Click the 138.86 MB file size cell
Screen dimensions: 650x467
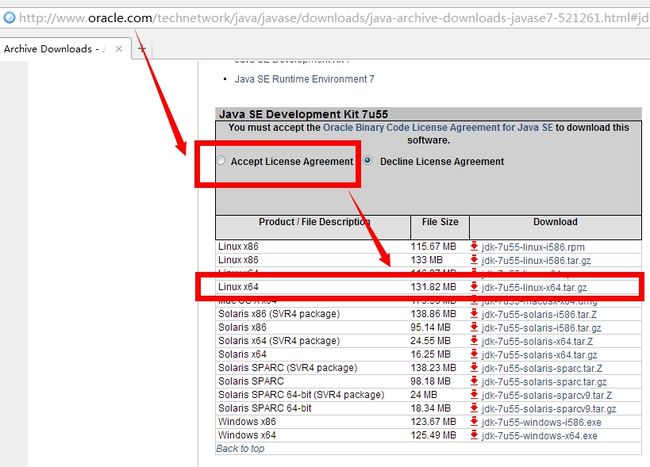(x=433, y=314)
